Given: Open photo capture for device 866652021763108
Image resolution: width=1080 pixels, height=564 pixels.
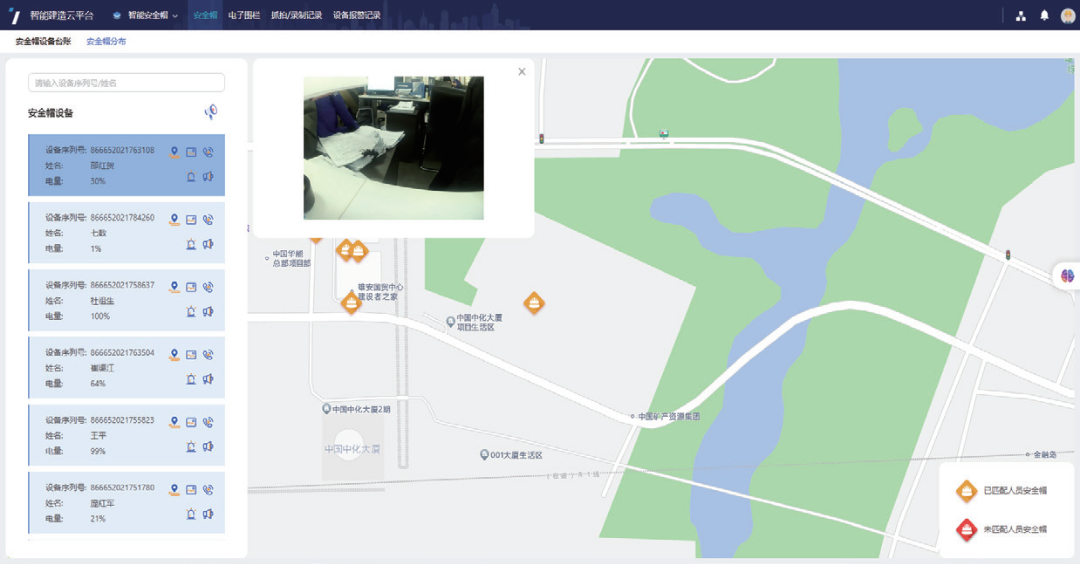Looking at the screenshot, I should tap(191, 152).
